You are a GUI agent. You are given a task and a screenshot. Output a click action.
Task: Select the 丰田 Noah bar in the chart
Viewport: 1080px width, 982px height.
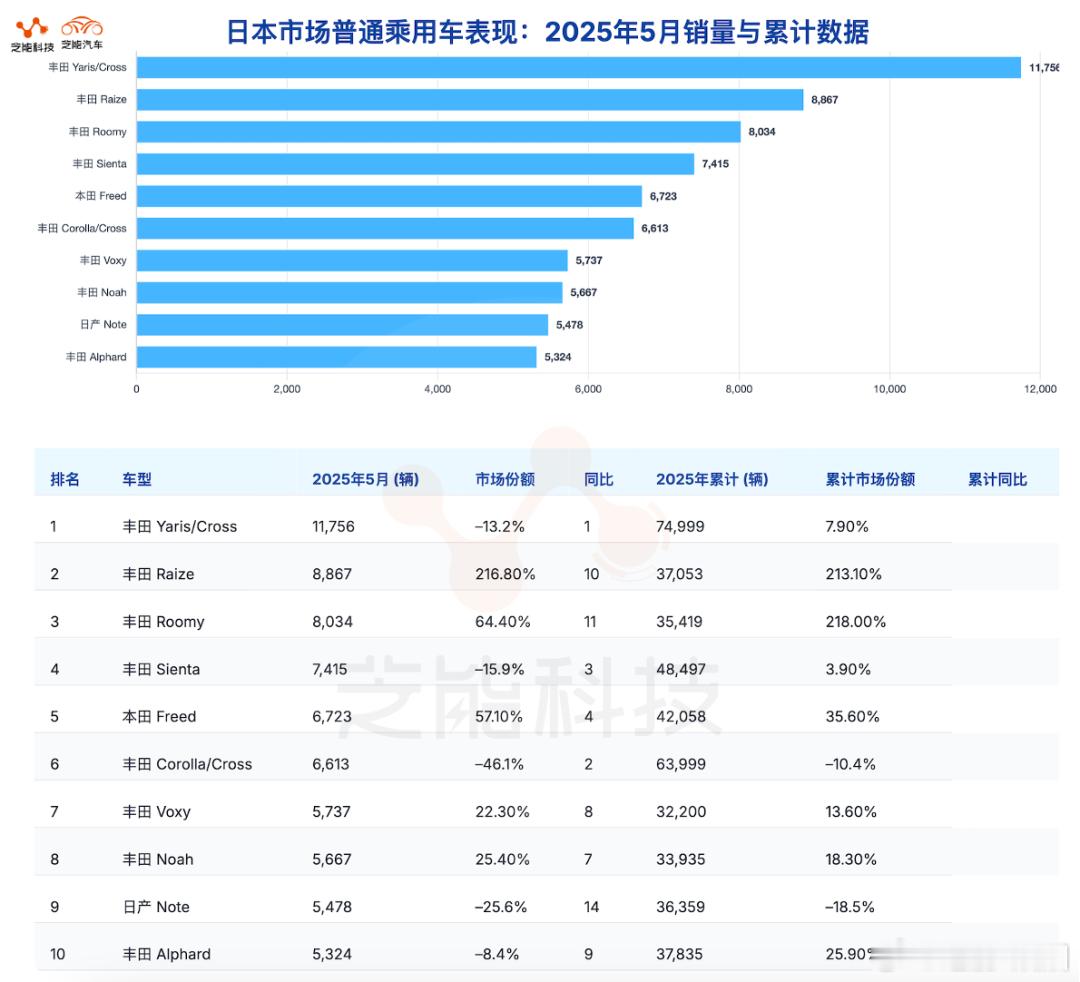pyautogui.click(x=349, y=293)
